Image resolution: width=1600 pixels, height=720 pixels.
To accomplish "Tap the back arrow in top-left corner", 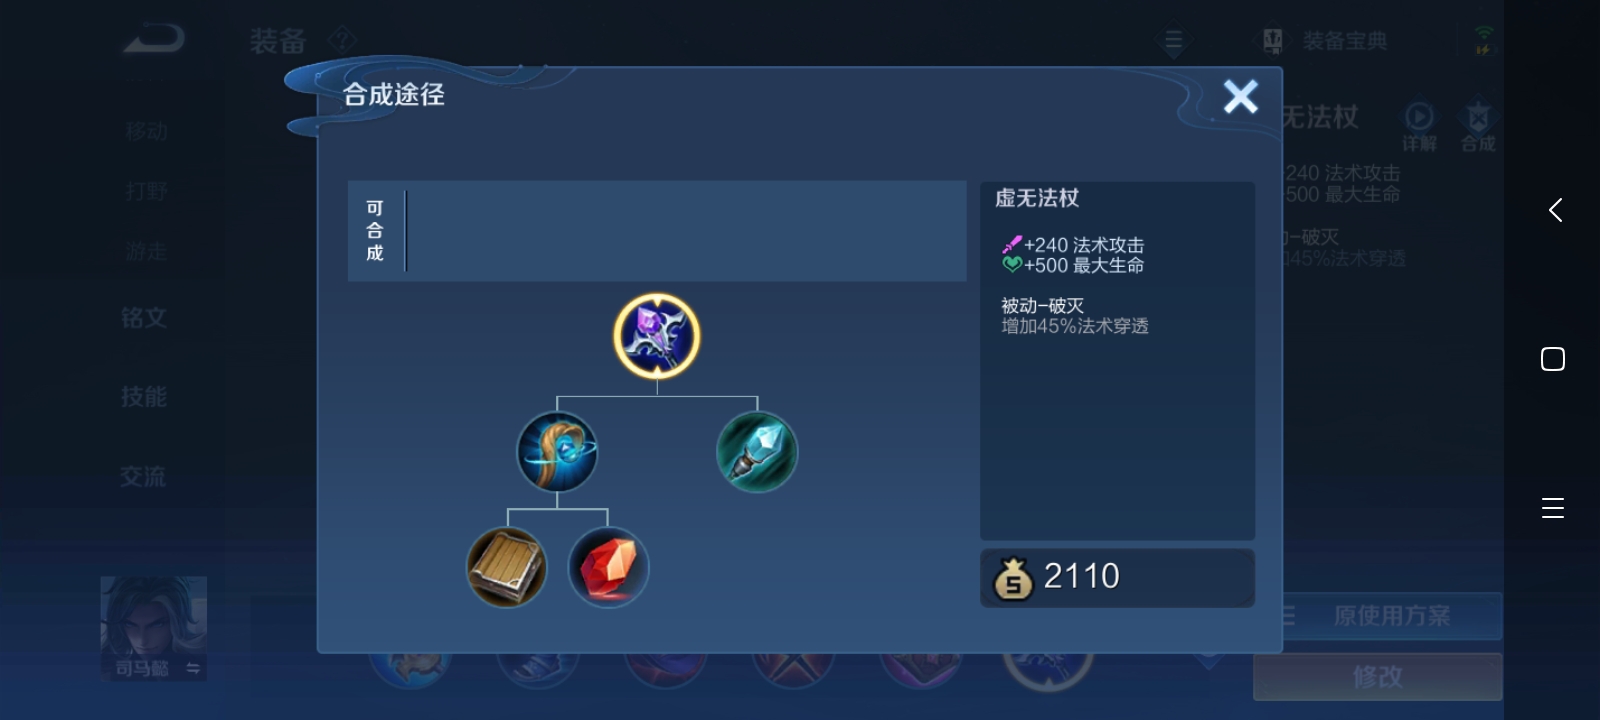I will tap(154, 39).
